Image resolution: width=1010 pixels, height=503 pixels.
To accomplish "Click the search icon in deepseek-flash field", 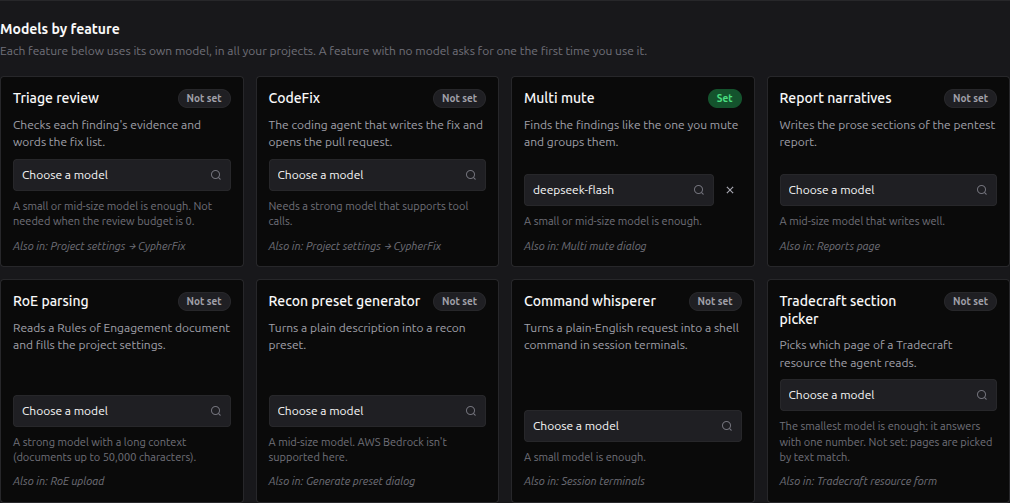I will click(x=699, y=190).
